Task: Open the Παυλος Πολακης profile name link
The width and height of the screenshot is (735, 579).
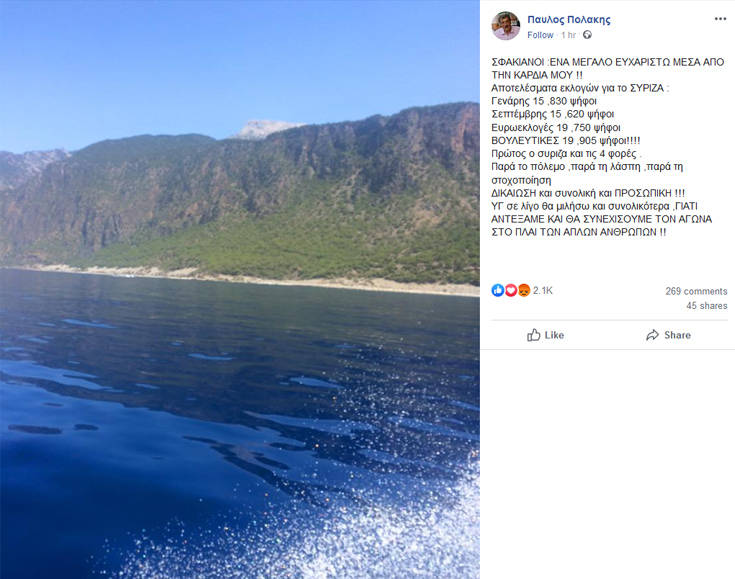Action: (568, 19)
